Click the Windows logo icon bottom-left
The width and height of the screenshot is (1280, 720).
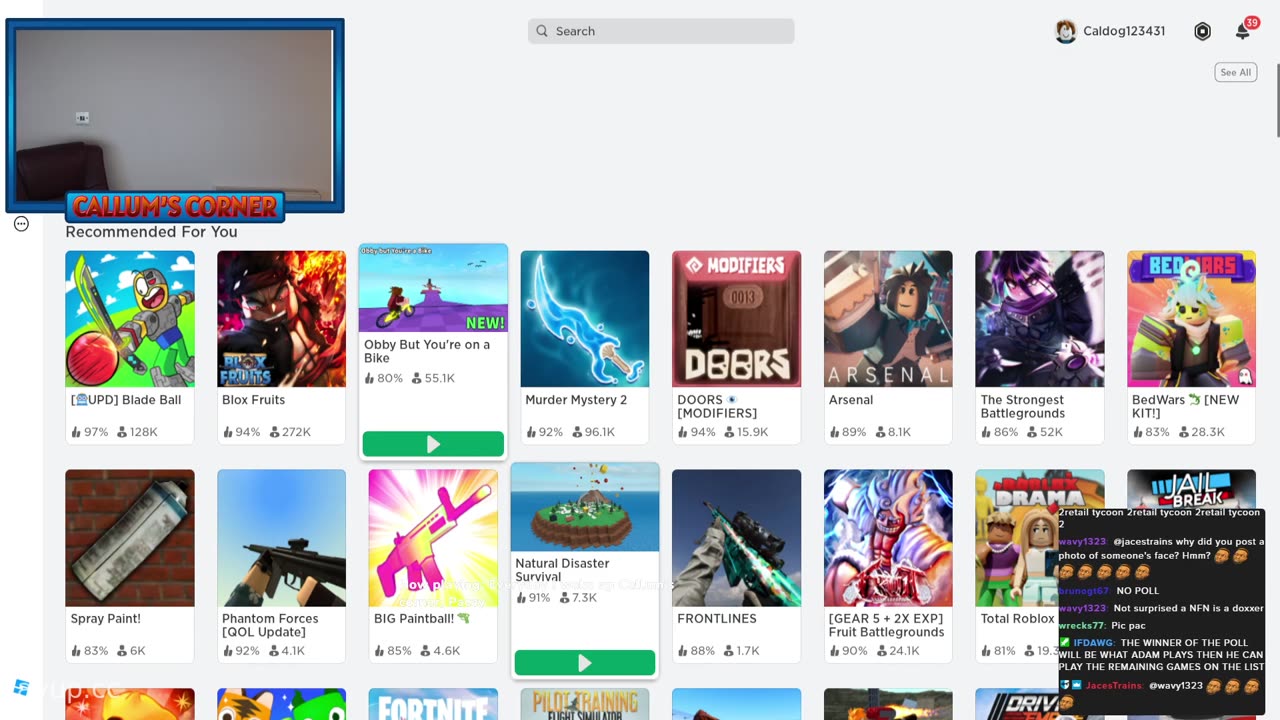click(x=21, y=687)
